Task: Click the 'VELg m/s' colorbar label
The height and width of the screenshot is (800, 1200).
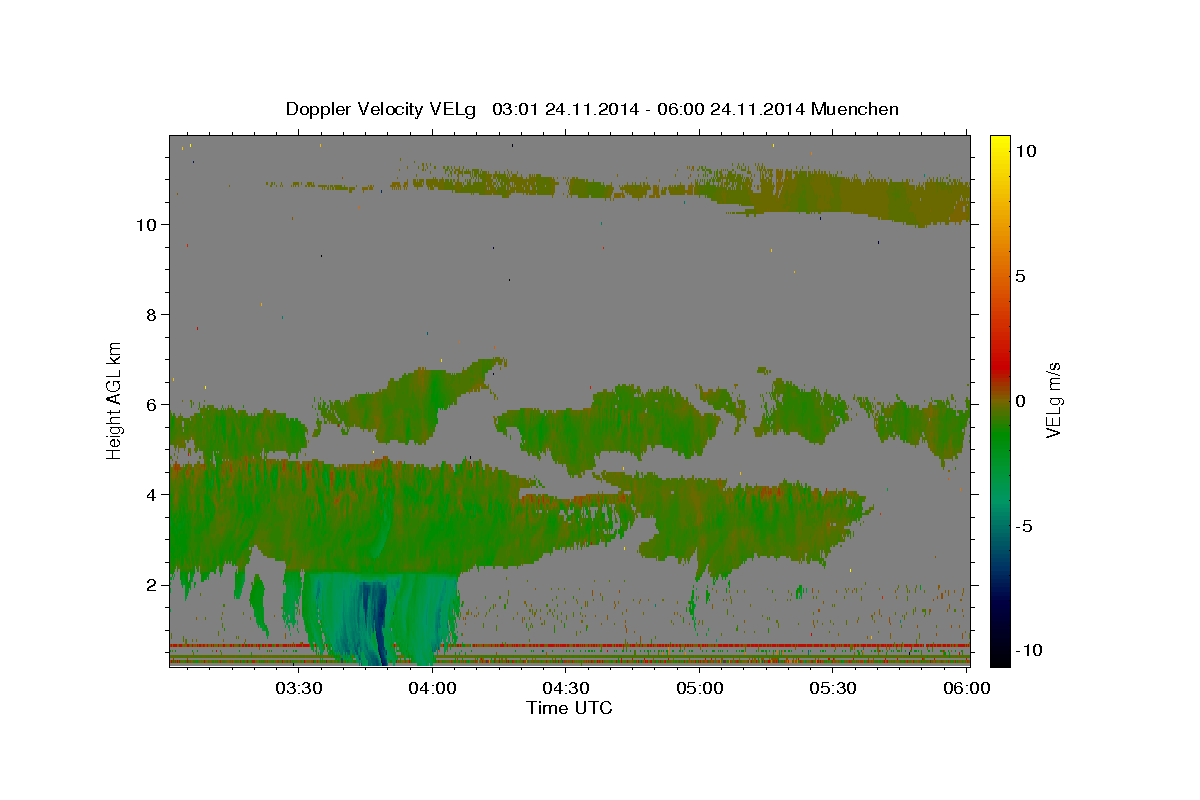Action: pyautogui.click(x=1053, y=400)
